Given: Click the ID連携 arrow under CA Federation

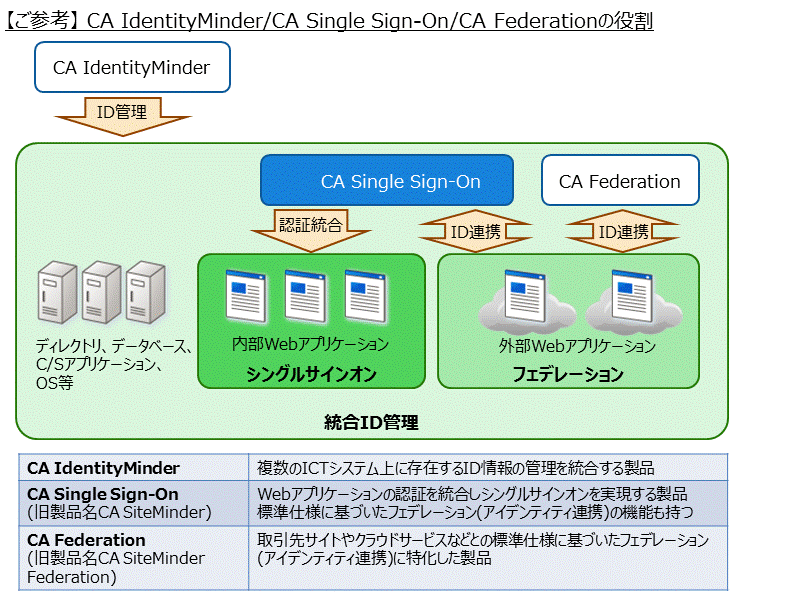Looking at the screenshot, I should [x=622, y=231].
